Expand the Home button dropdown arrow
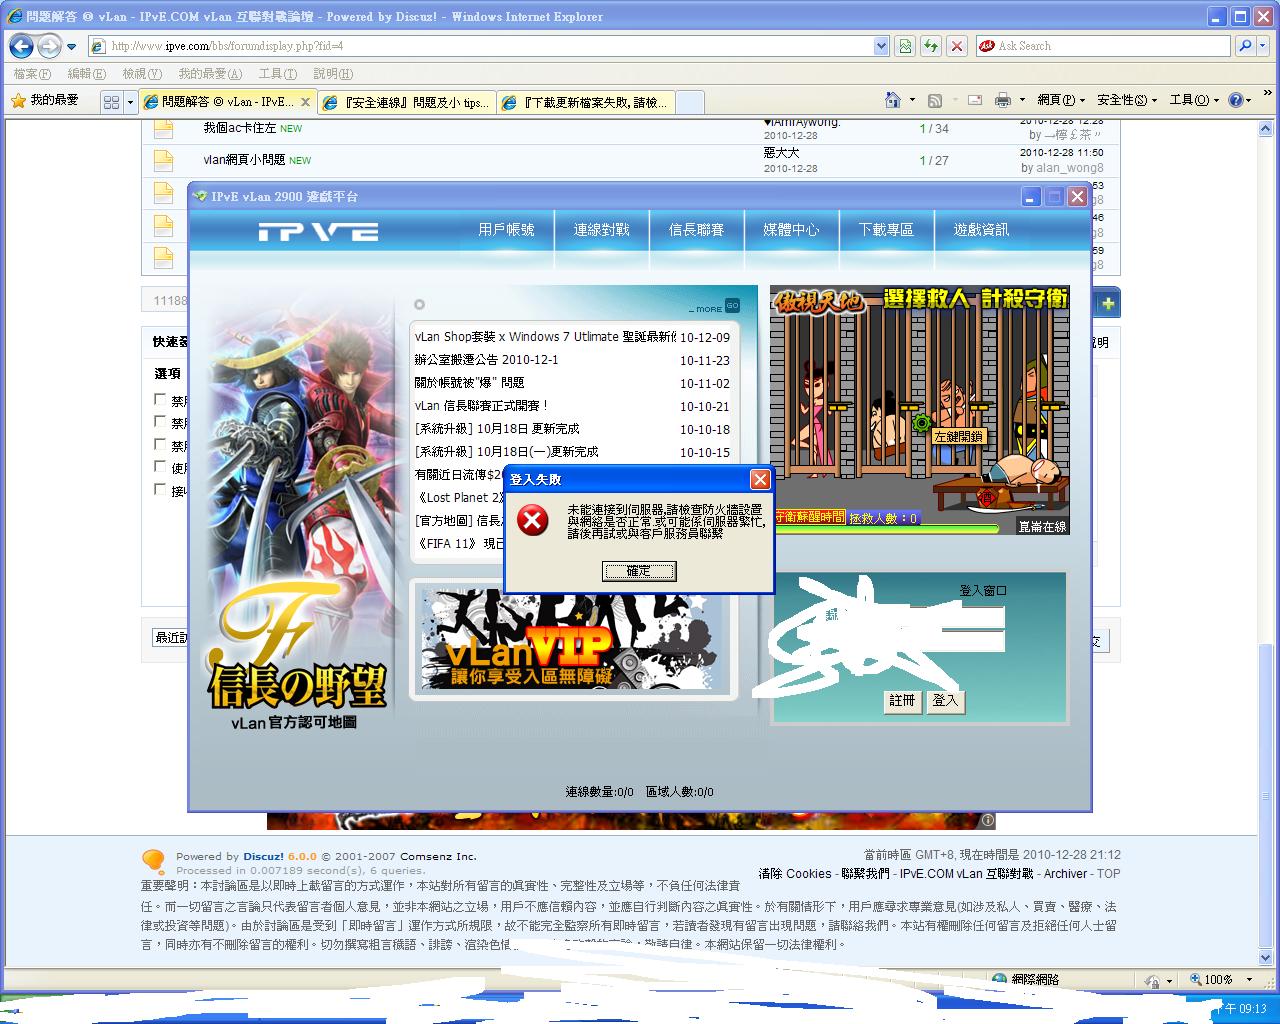 (x=912, y=100)
